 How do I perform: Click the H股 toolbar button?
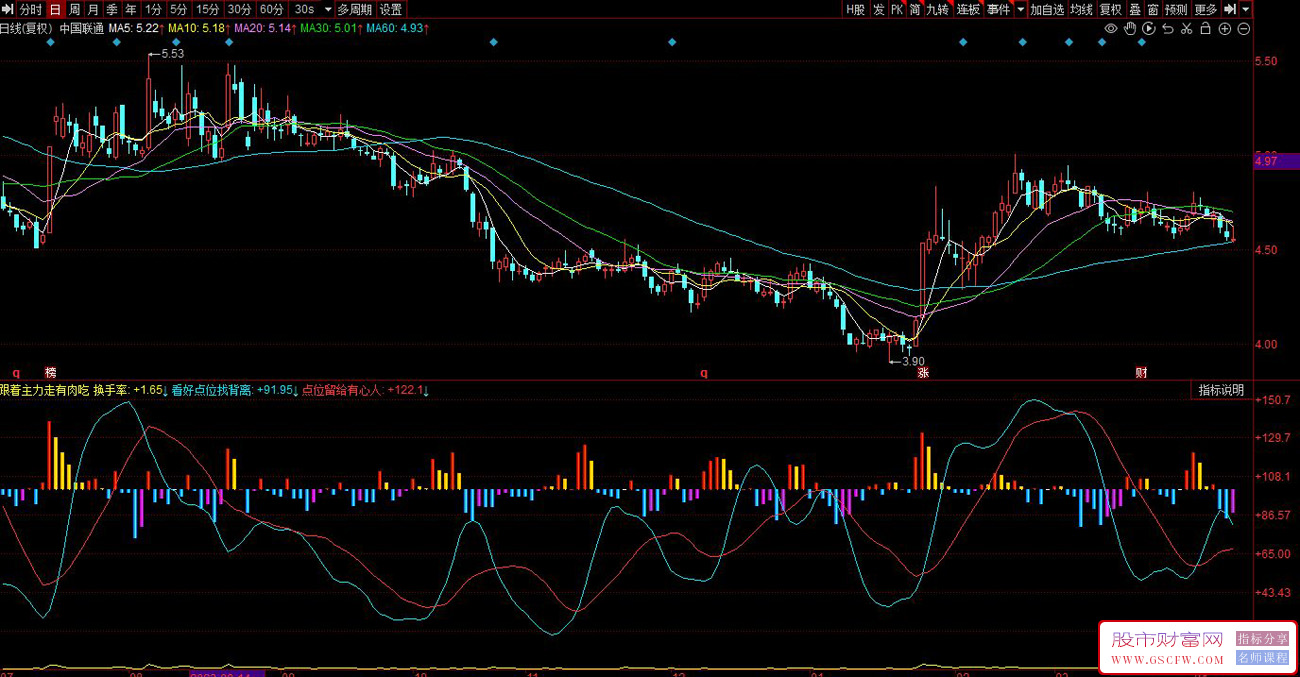[855, 9]
